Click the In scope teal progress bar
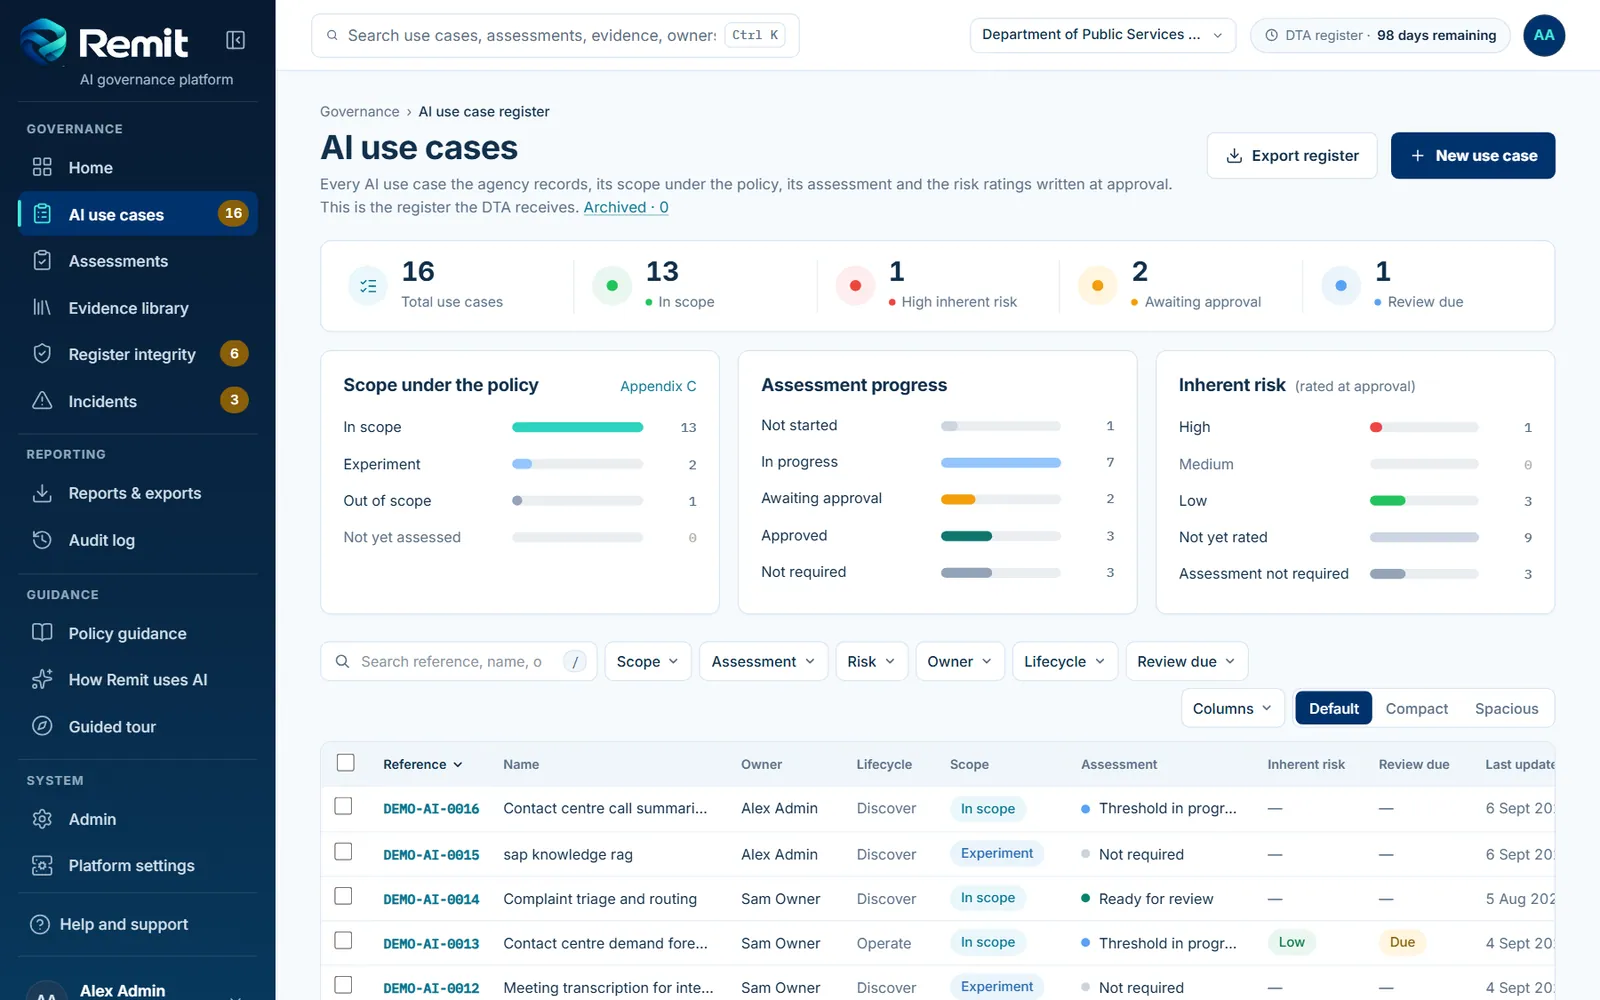 click(577, 427)
